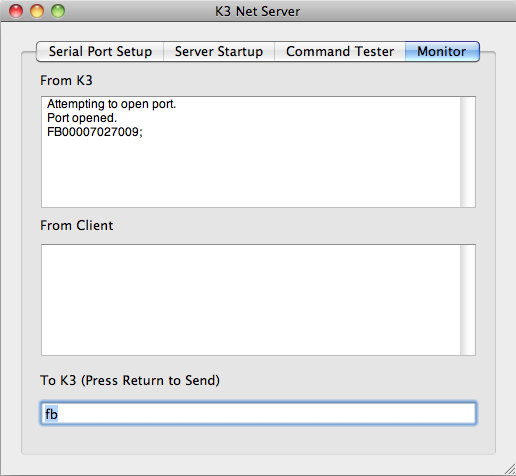Click the 'Port opened.' log line

point(82,118)
